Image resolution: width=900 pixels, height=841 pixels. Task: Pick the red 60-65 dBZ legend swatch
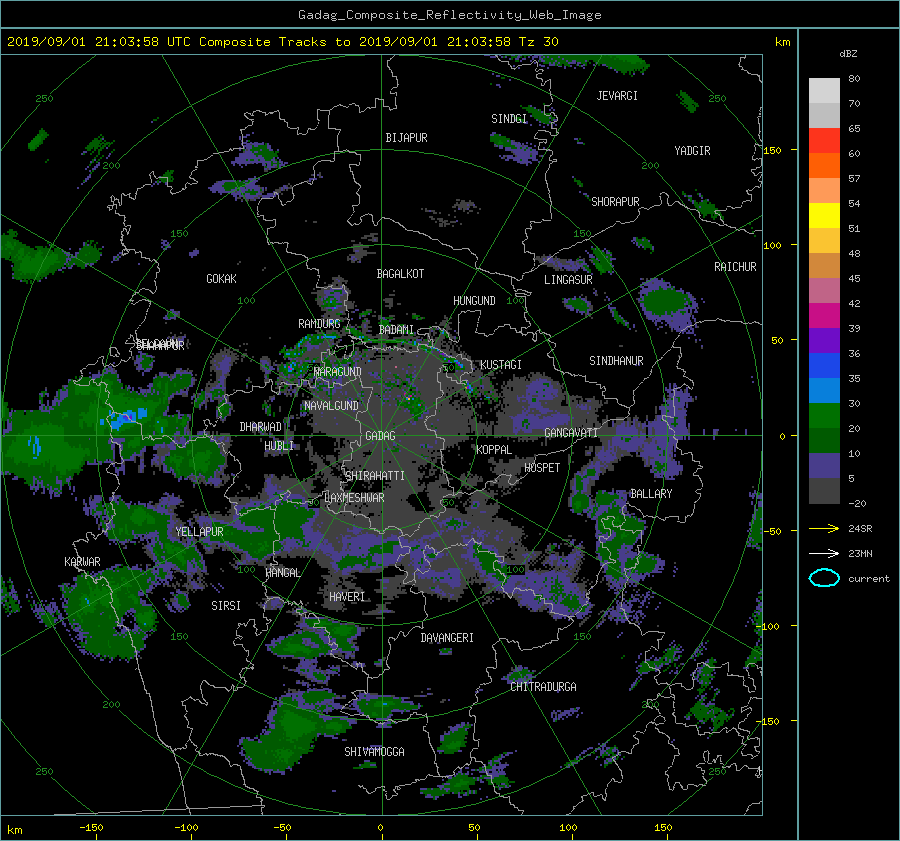(824, 141)
